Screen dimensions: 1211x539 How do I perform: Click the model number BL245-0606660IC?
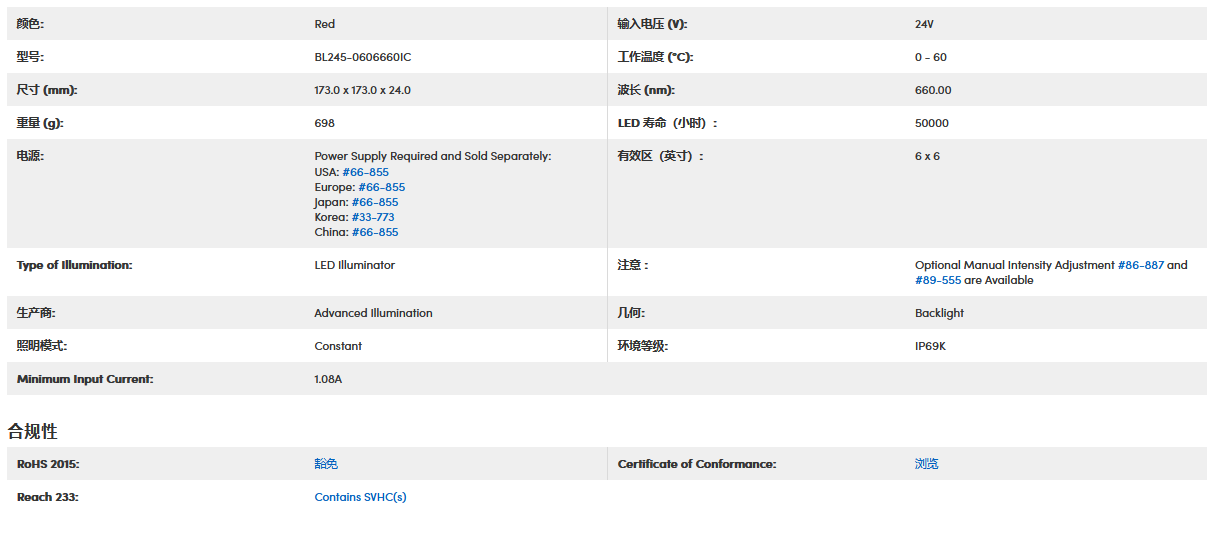point(362,57)
